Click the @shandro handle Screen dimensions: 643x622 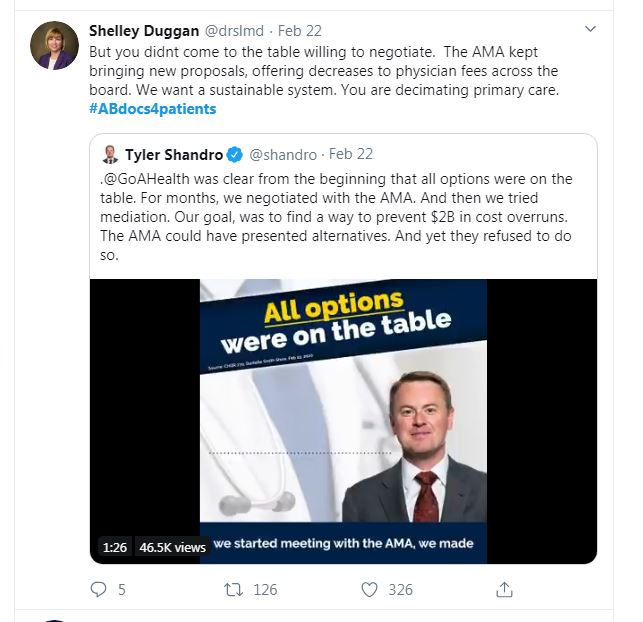click(x=283, y=155)
